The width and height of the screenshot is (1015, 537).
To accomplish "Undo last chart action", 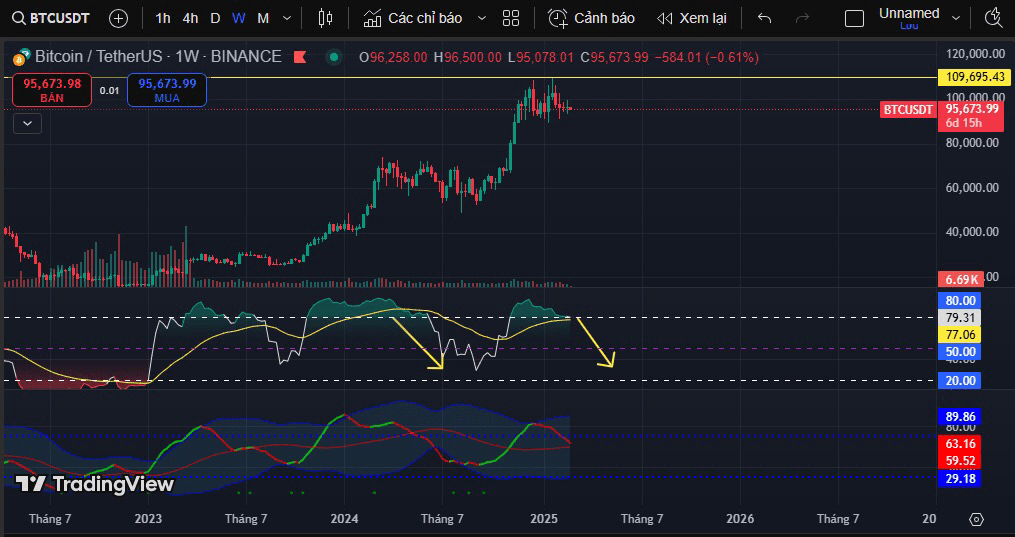I will (764, 18).
